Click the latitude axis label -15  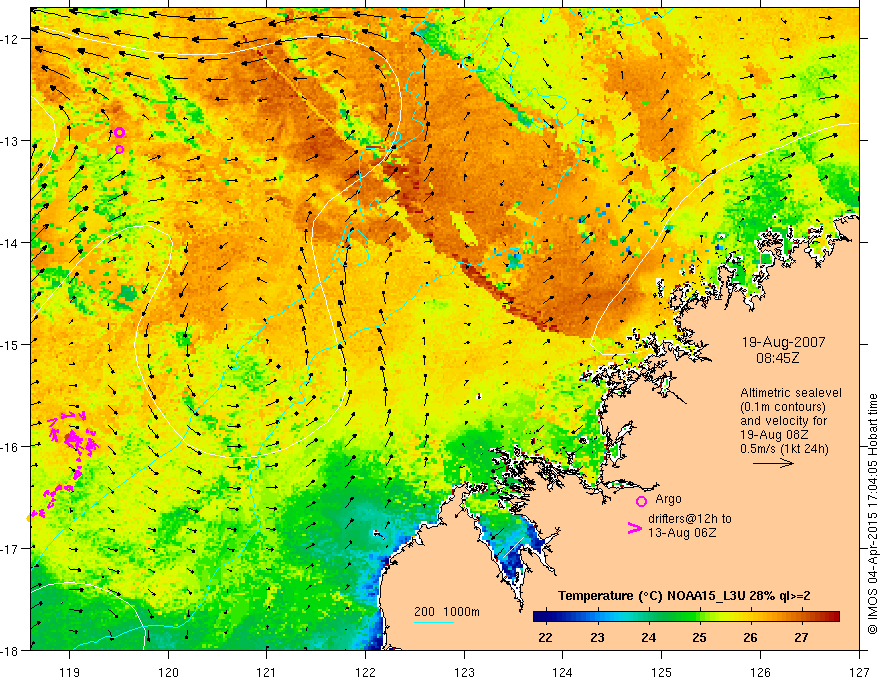[11, 344]
